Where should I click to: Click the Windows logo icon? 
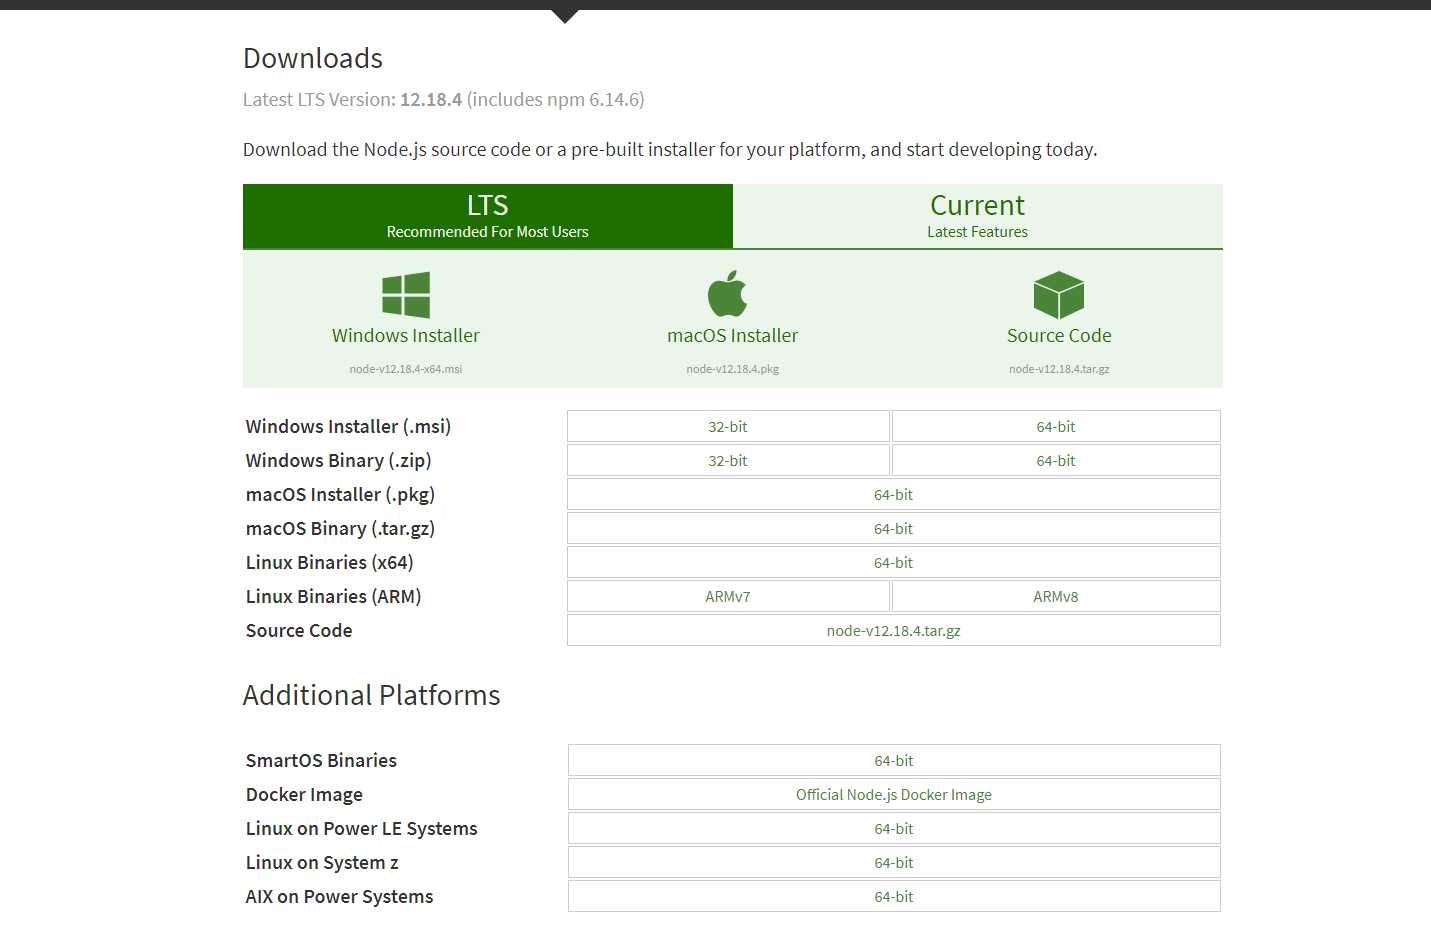coord(406,295)
